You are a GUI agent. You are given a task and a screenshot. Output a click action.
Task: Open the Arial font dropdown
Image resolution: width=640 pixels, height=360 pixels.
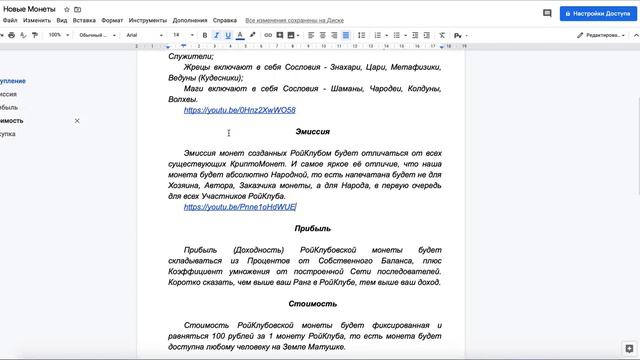[x=144, y=35]
